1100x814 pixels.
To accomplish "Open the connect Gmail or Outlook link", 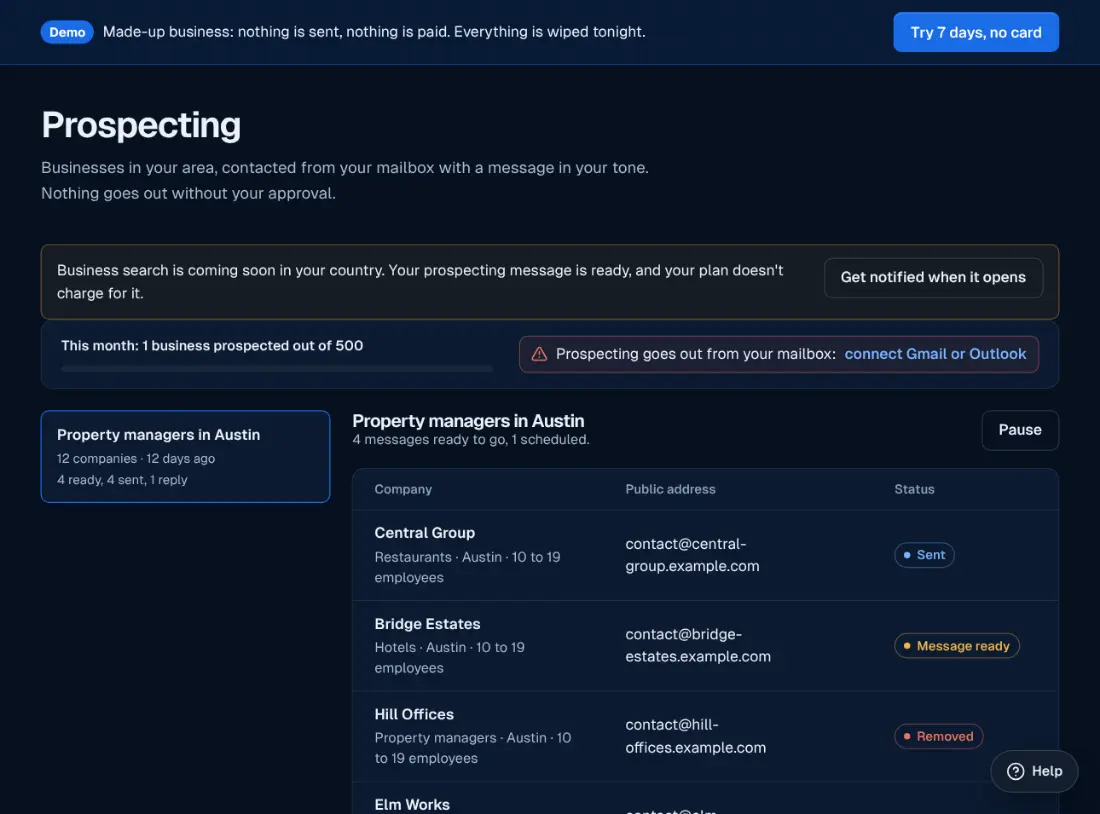I will pos(934,354).
